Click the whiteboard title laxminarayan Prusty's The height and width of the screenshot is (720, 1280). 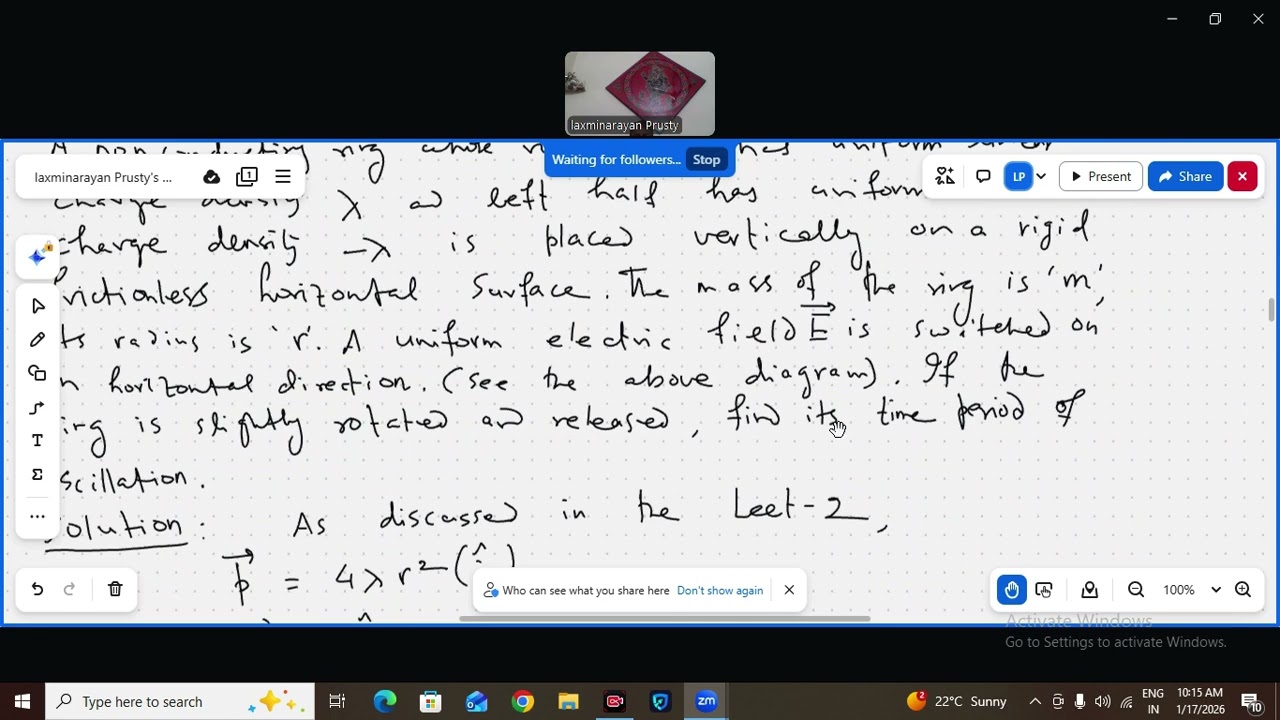pyautogui.click(x=103, y=177)
